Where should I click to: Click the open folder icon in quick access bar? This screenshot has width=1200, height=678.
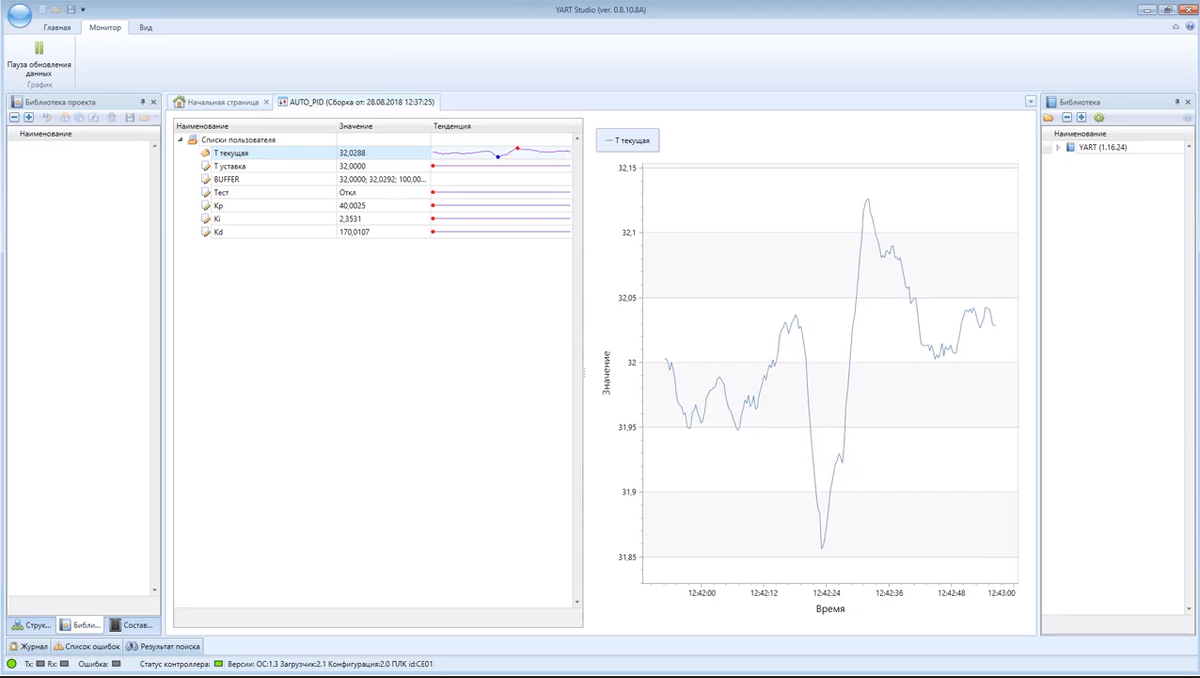point(57,9)
